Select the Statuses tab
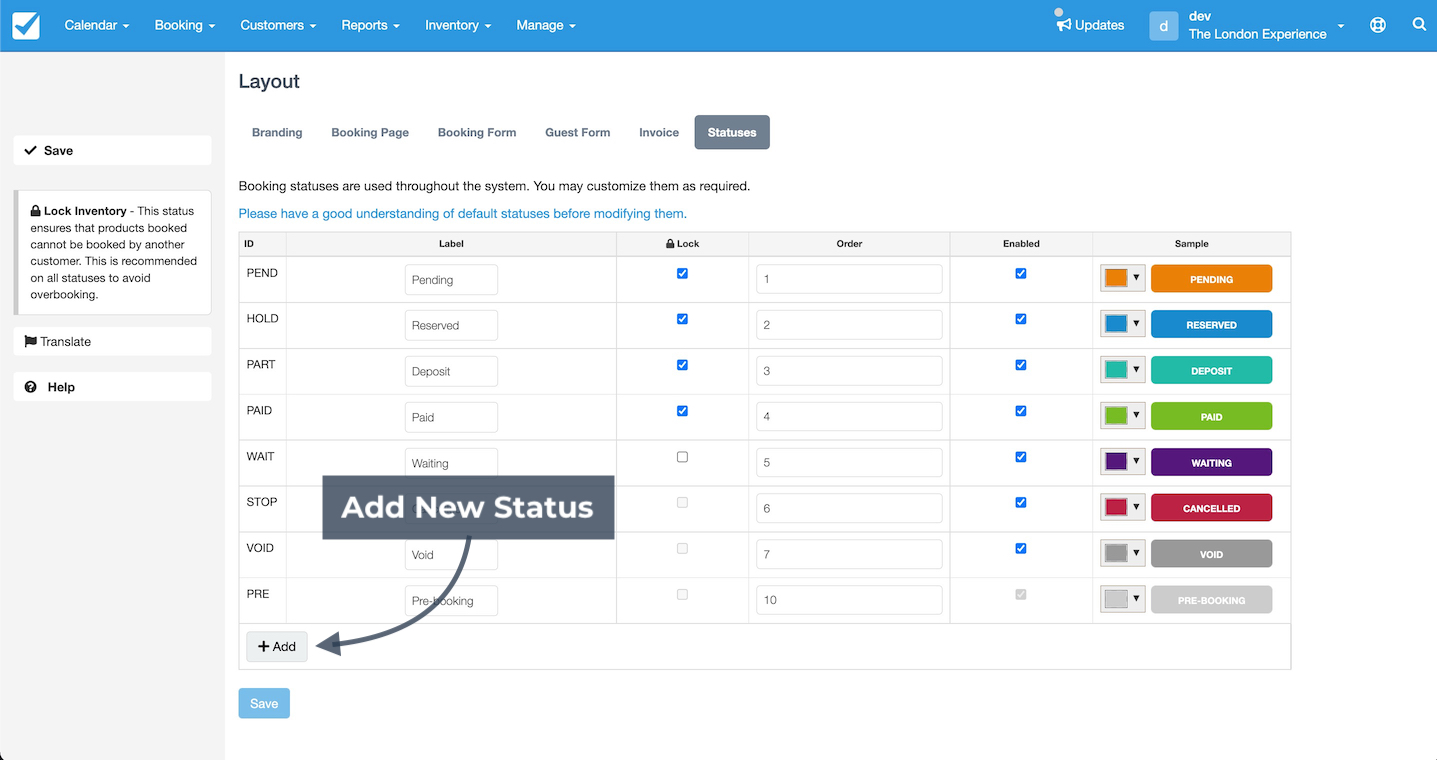1437x760 pixels. coord(732,132)
